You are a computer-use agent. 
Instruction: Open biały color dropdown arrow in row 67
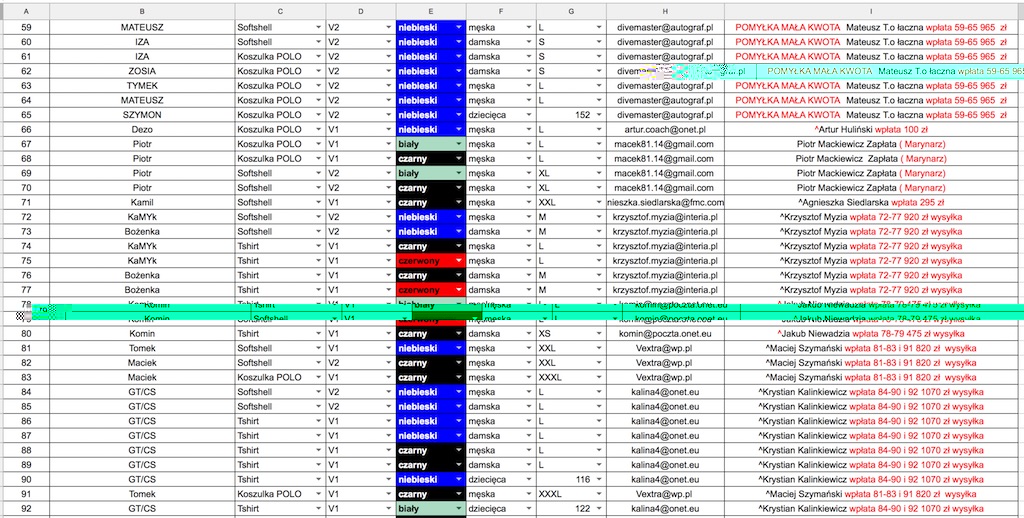pyautogui.click(x=459, y=144)
